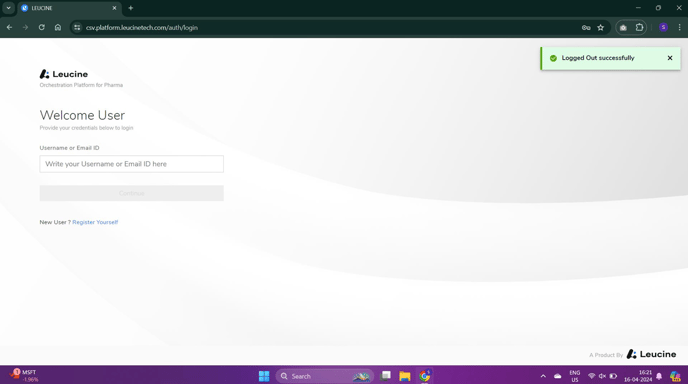Bookmark this page with the star icon
The image size is (688, 384).
pyautogui.click(x=601, y=28)
